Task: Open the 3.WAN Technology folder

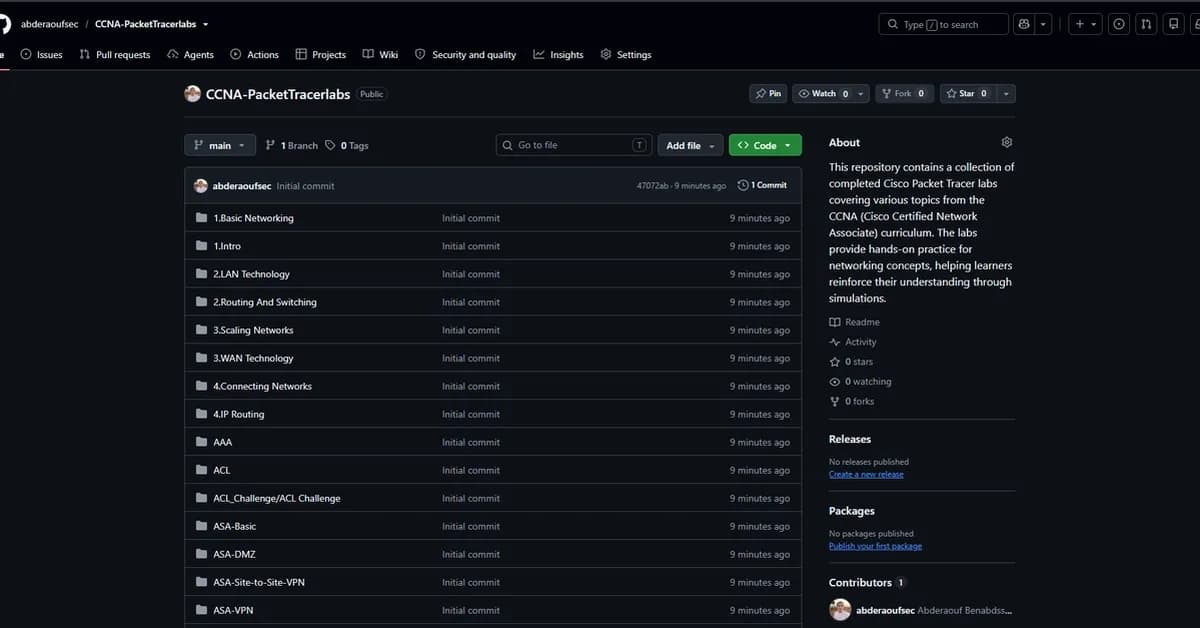Action: point(253,358)
